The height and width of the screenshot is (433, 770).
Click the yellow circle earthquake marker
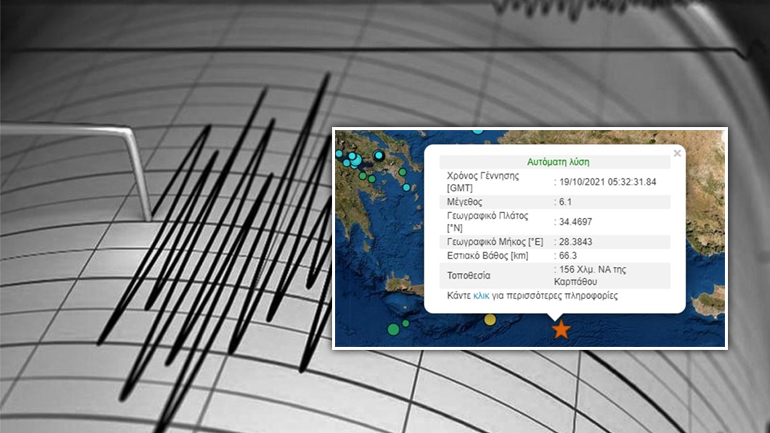490,320
